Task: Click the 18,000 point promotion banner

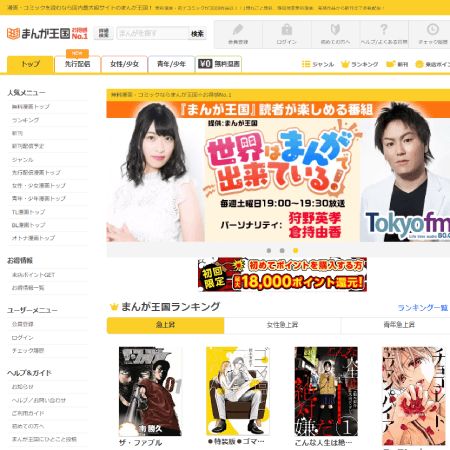Action: tap(282, 274)
